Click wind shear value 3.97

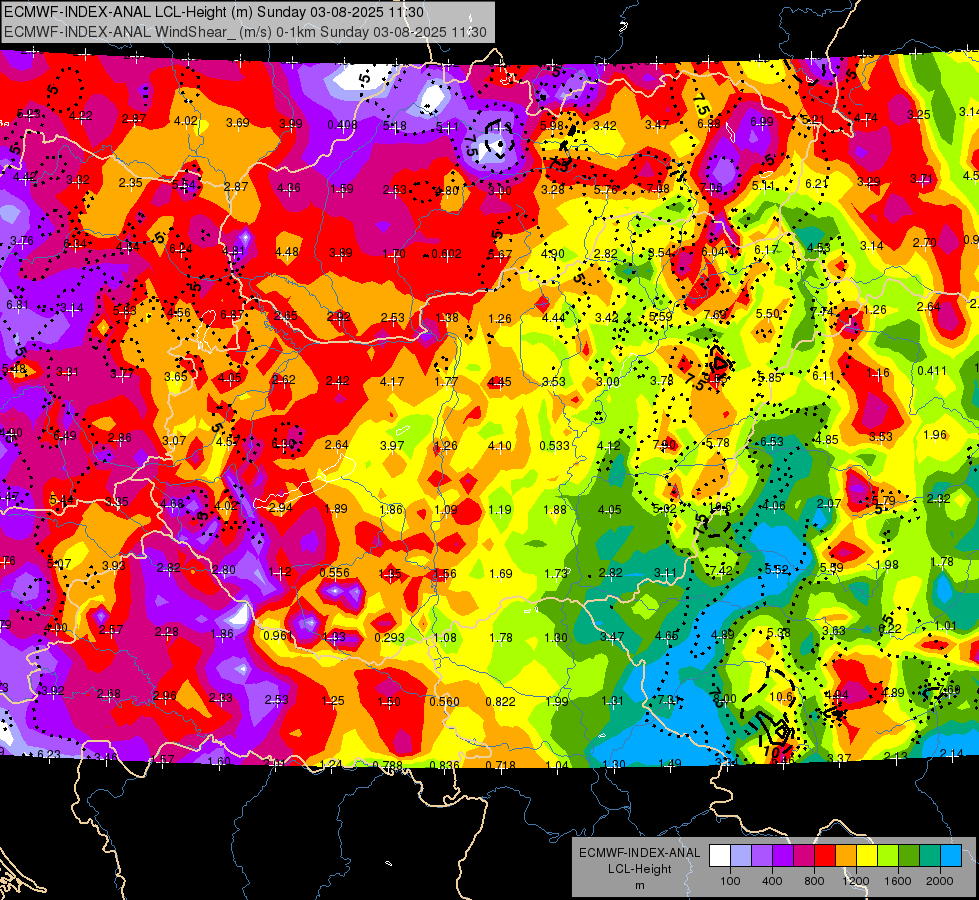click(x=392, y=445)
